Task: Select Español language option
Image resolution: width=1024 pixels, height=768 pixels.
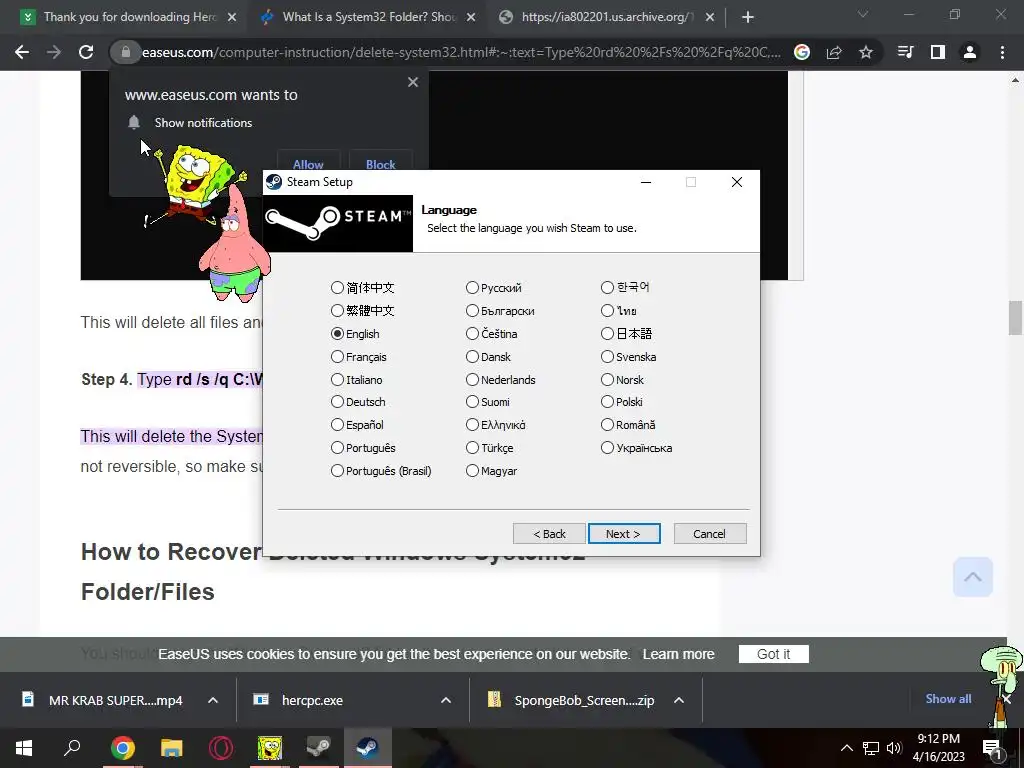Action: (337, 424)
